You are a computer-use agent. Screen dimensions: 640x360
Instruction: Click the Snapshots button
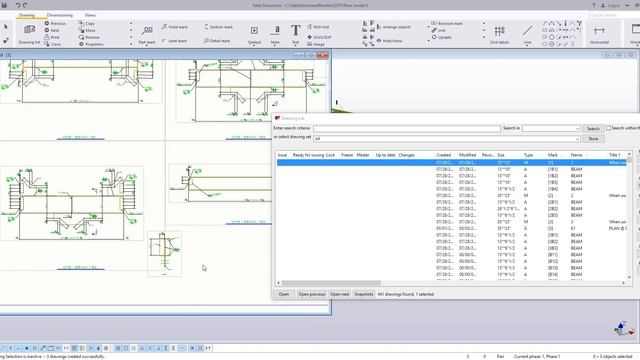click(364, 294)
